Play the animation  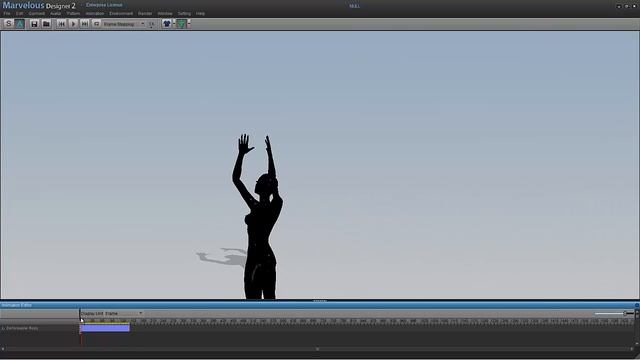tap(73, 24)
